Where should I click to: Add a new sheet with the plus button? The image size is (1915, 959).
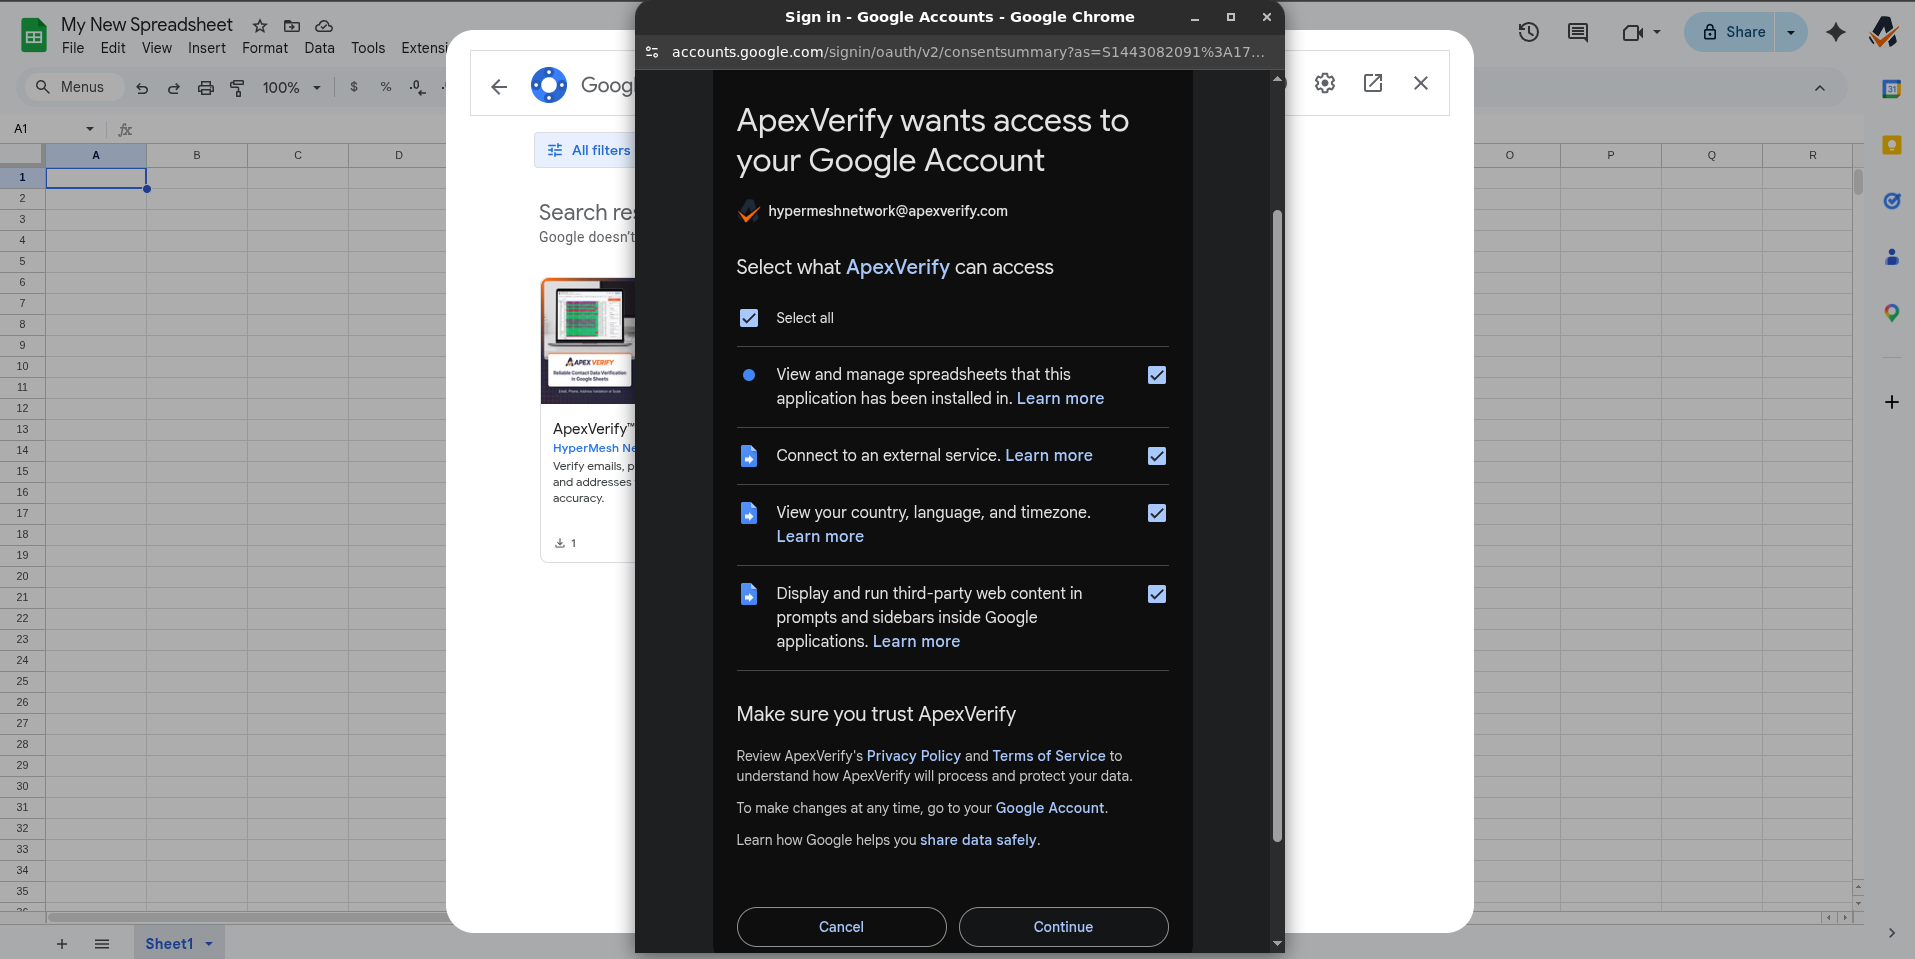[62, 944]
